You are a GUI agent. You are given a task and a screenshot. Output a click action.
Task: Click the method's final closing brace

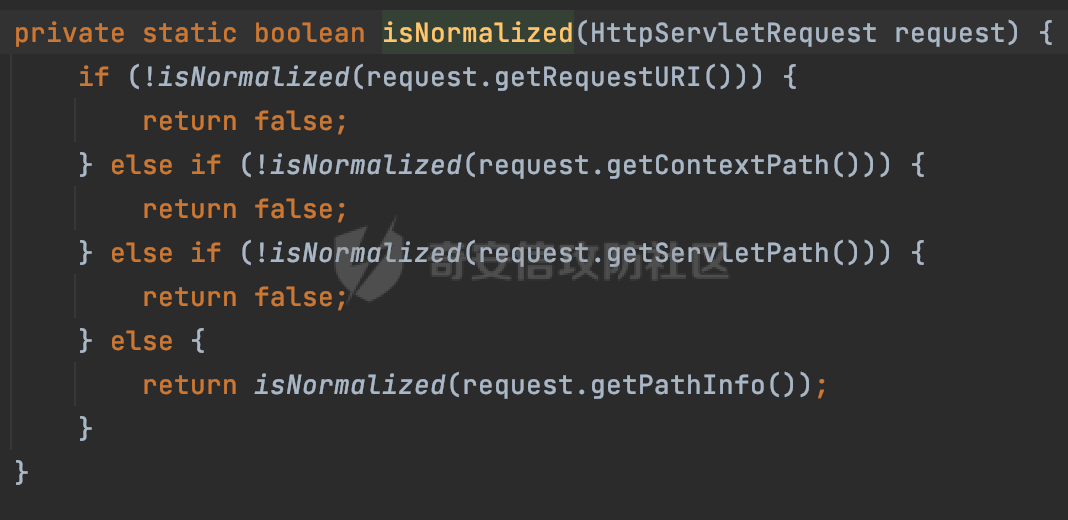(21, 473)
